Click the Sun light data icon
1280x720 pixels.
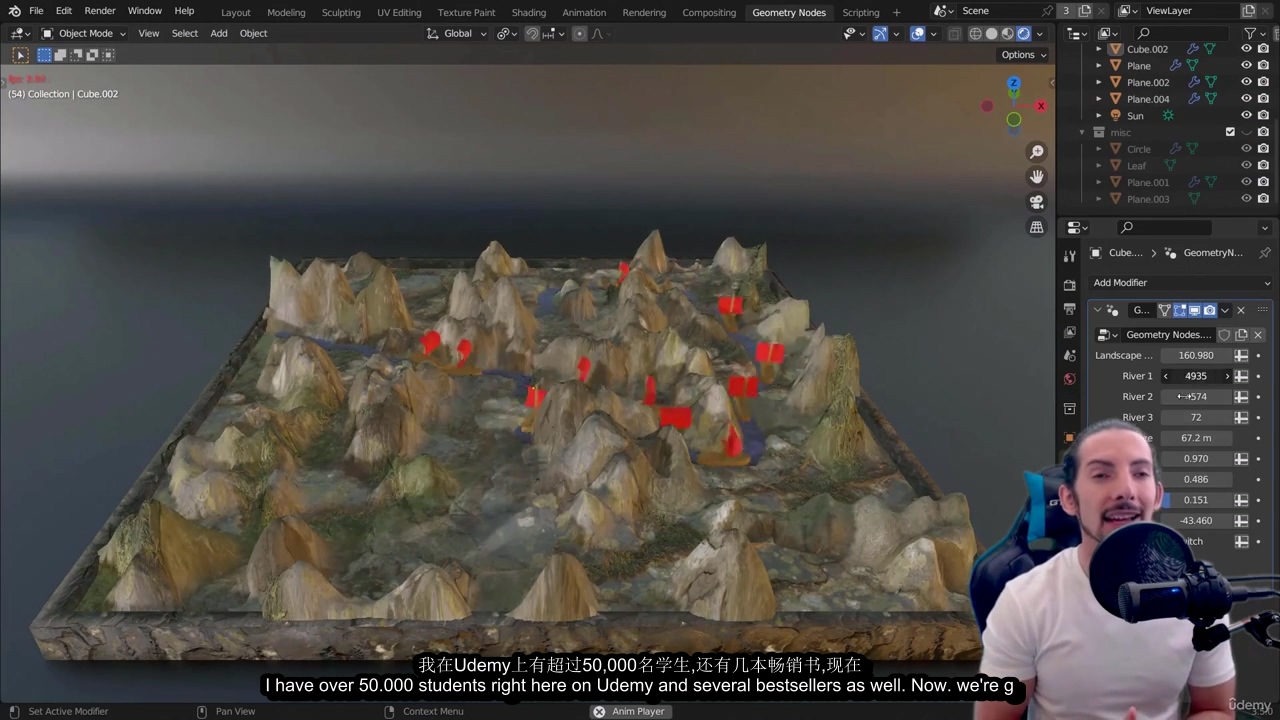1168,116
